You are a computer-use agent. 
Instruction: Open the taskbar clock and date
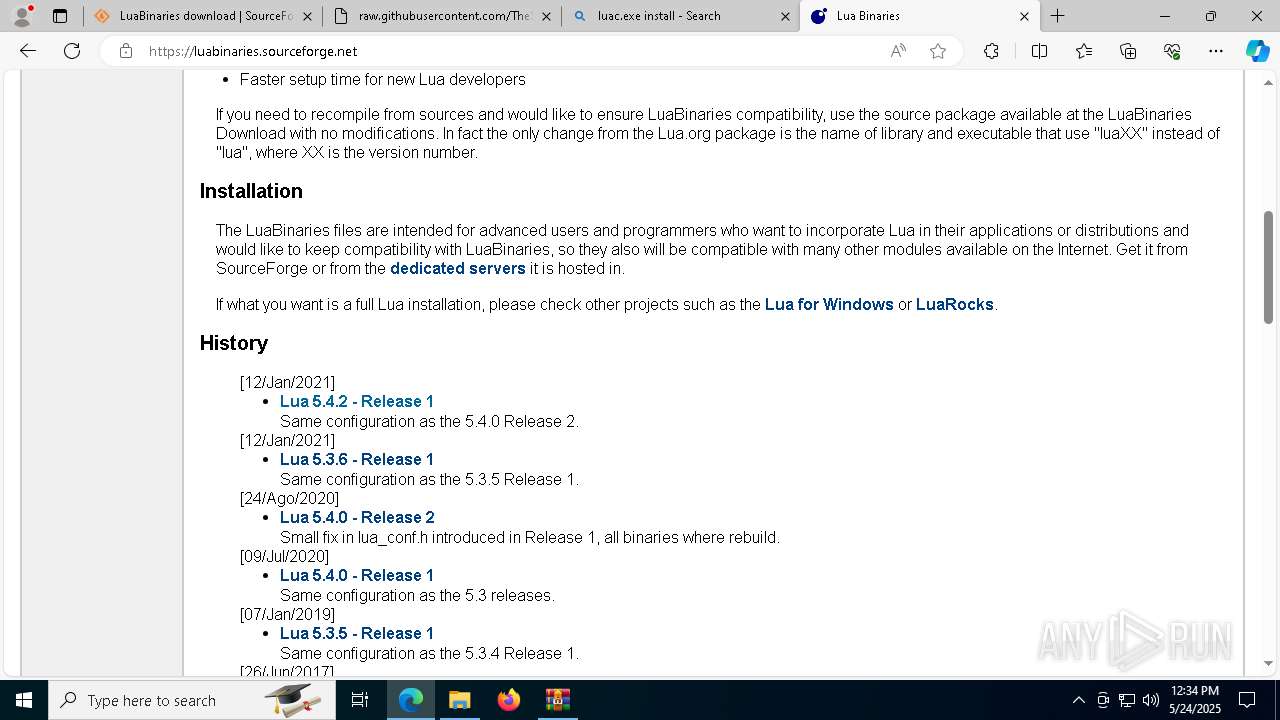coord(1195,700)
